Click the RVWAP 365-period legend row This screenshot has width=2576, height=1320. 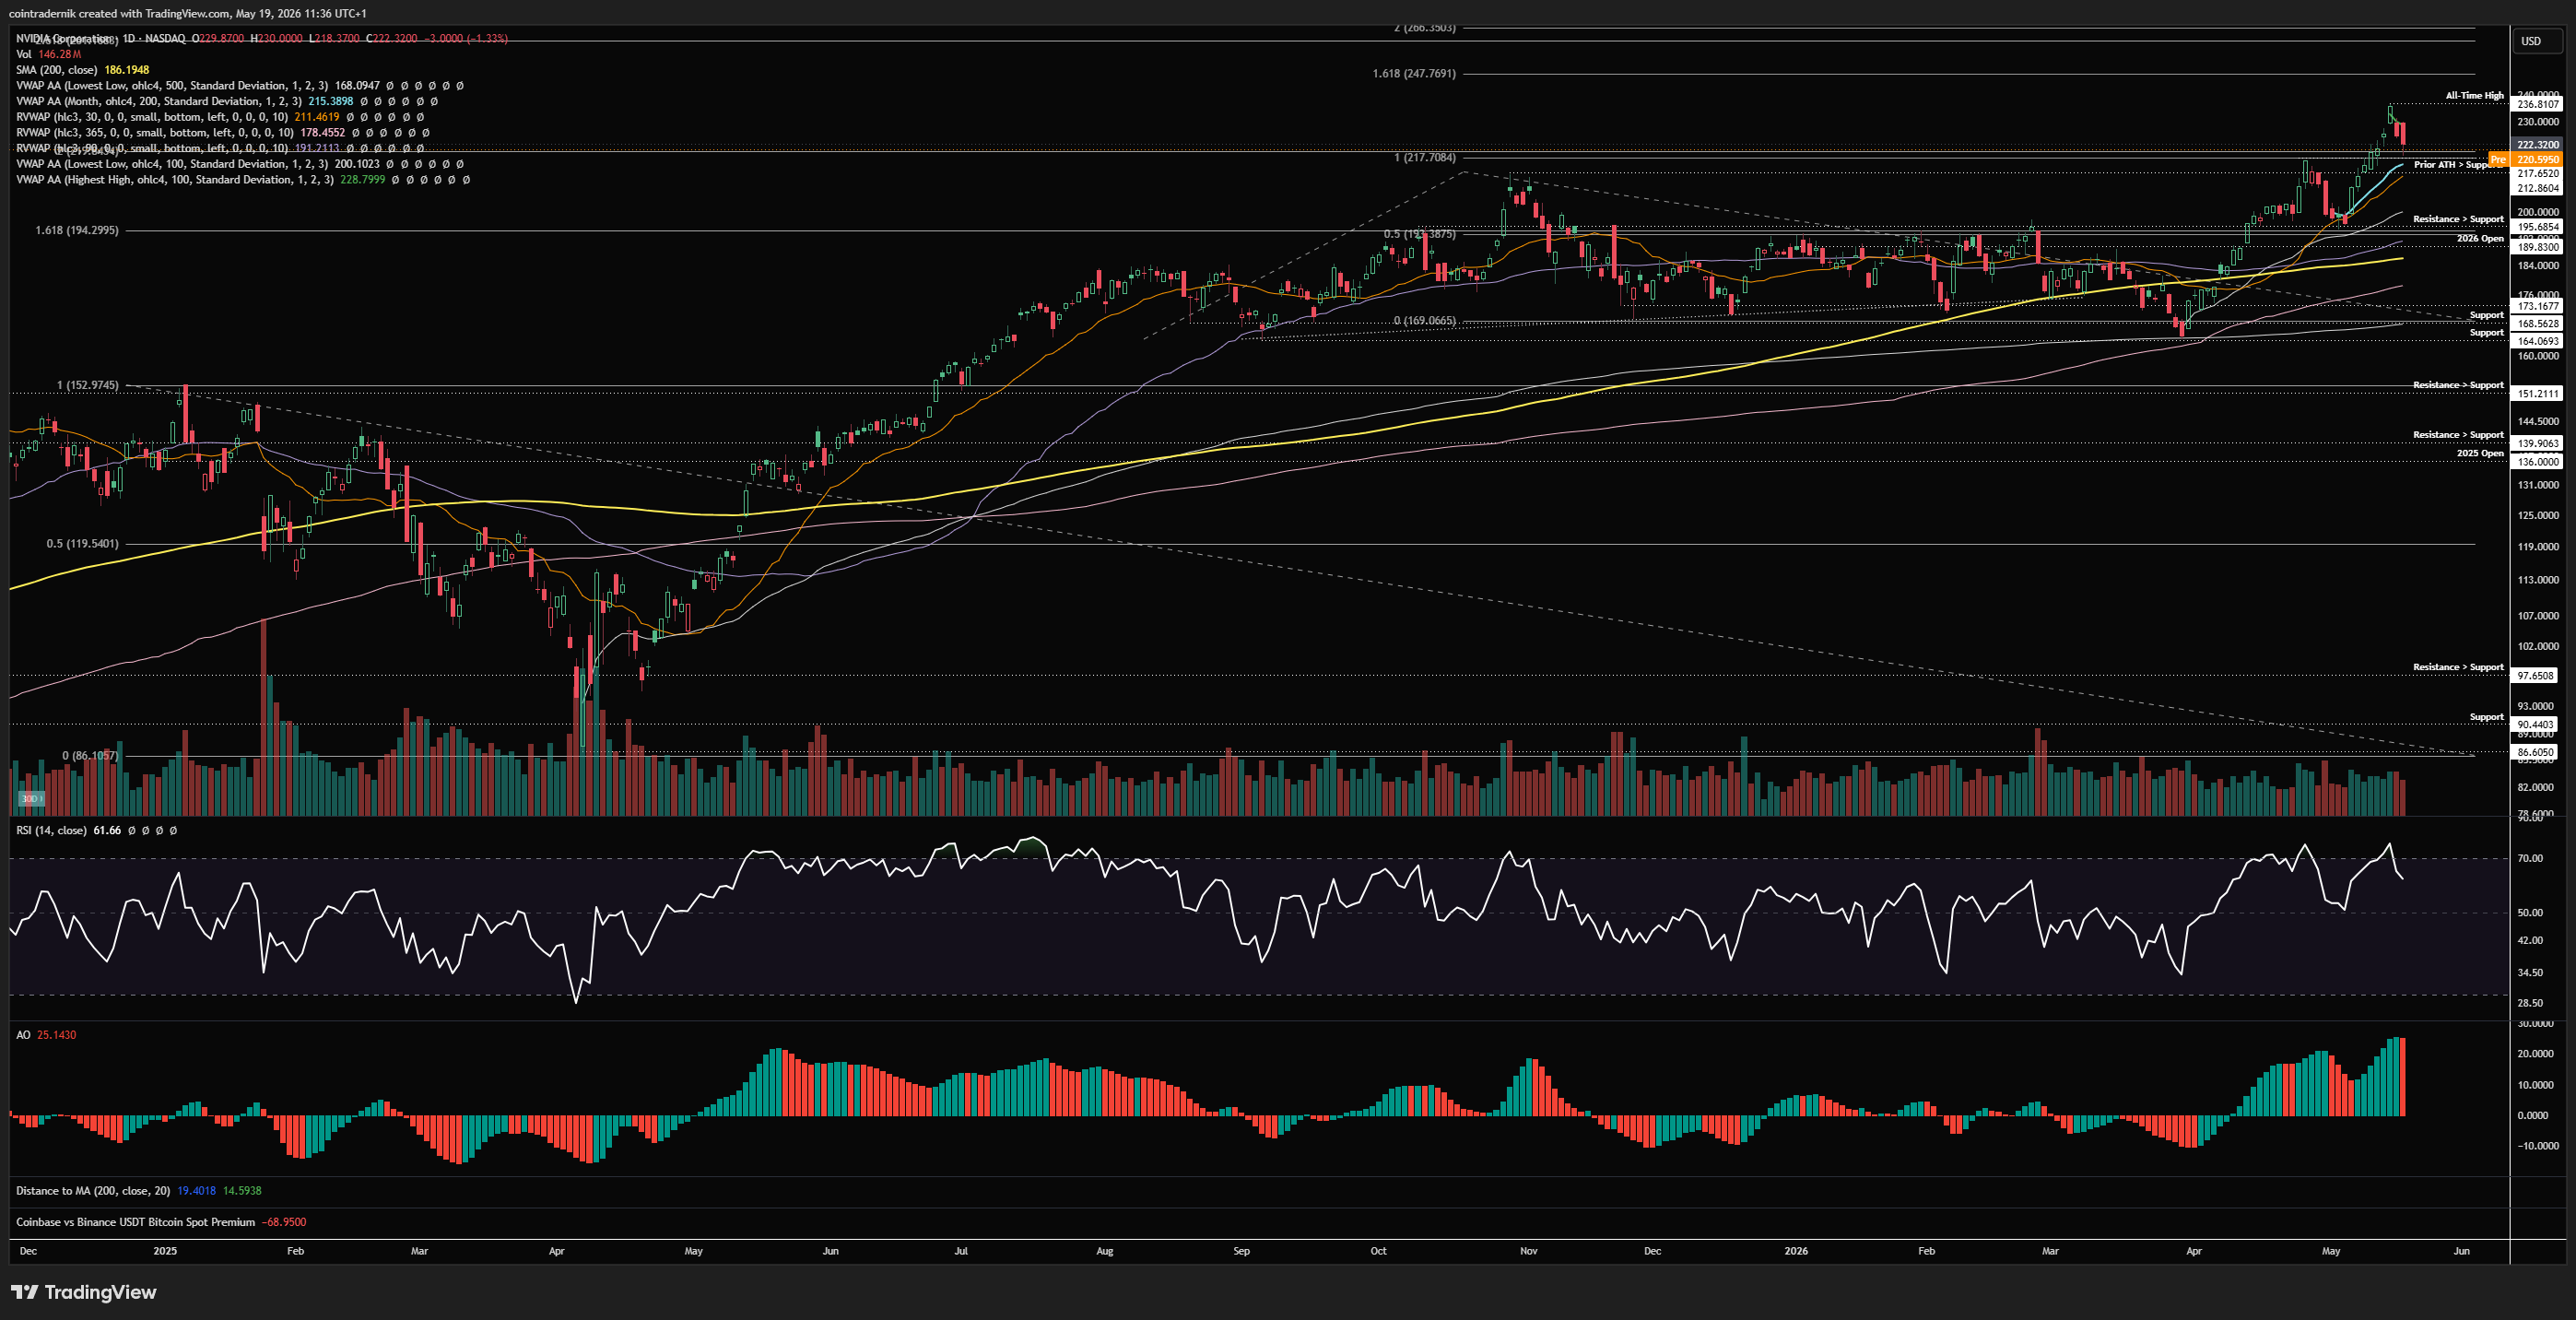[223, 132]
